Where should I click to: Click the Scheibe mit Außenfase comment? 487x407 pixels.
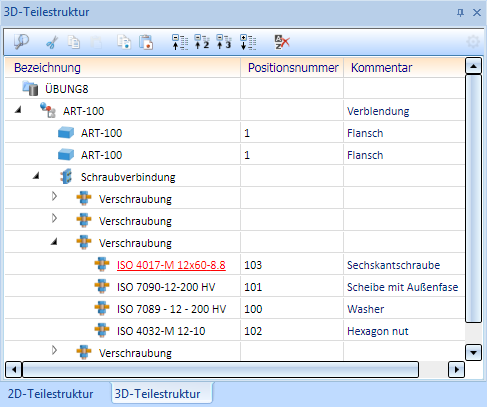click(x=404, y=287)
